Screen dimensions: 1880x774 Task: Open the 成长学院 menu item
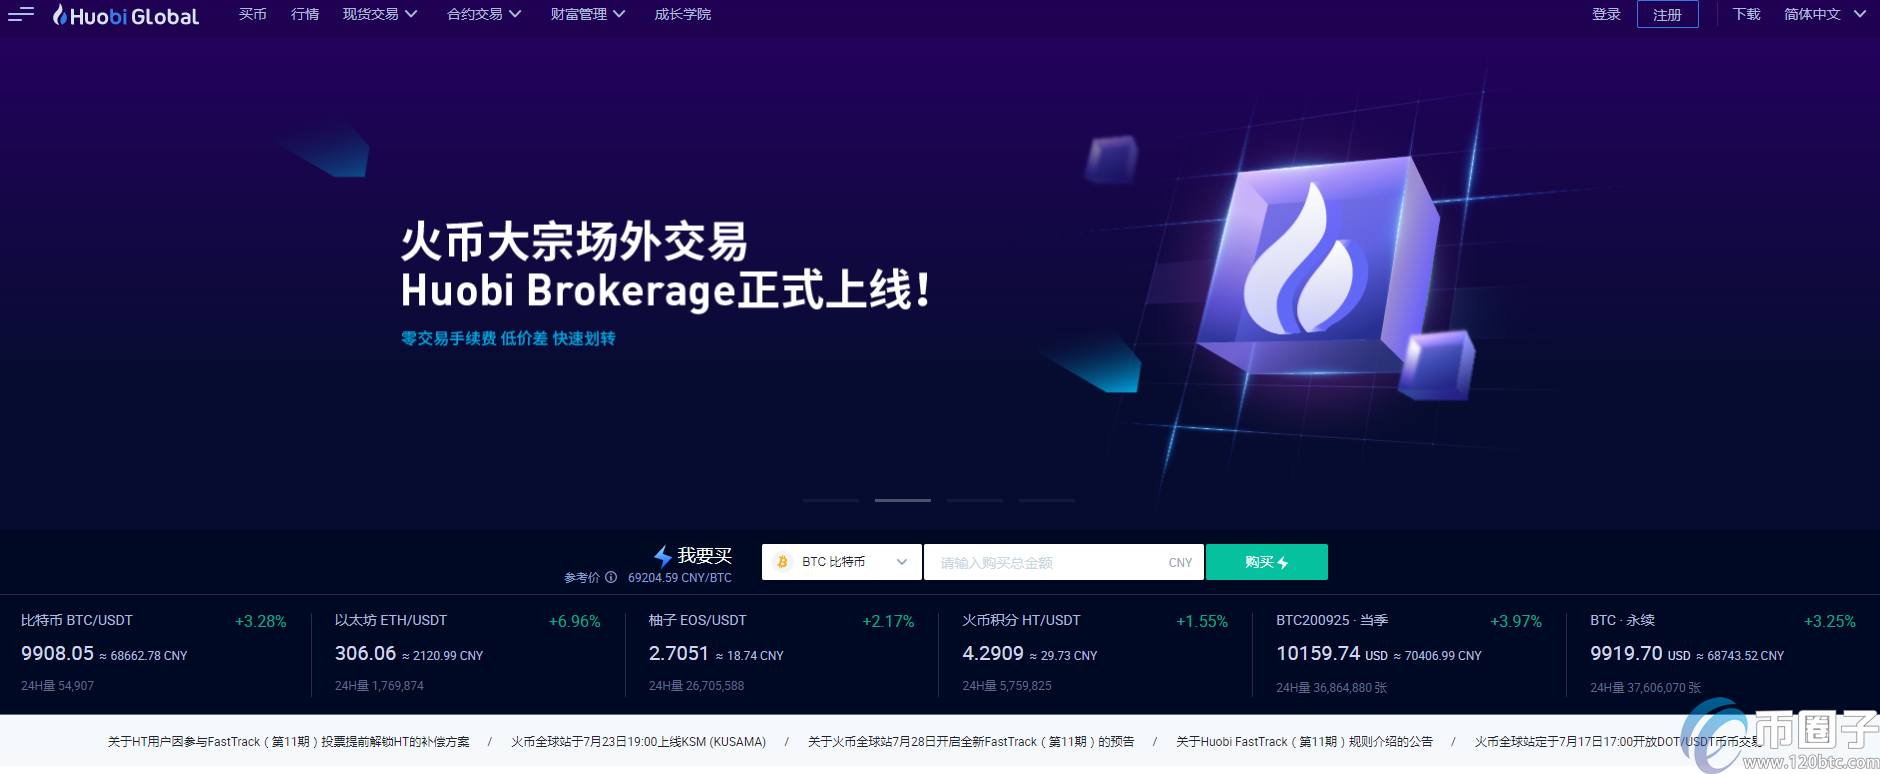(x=682, y=14)
